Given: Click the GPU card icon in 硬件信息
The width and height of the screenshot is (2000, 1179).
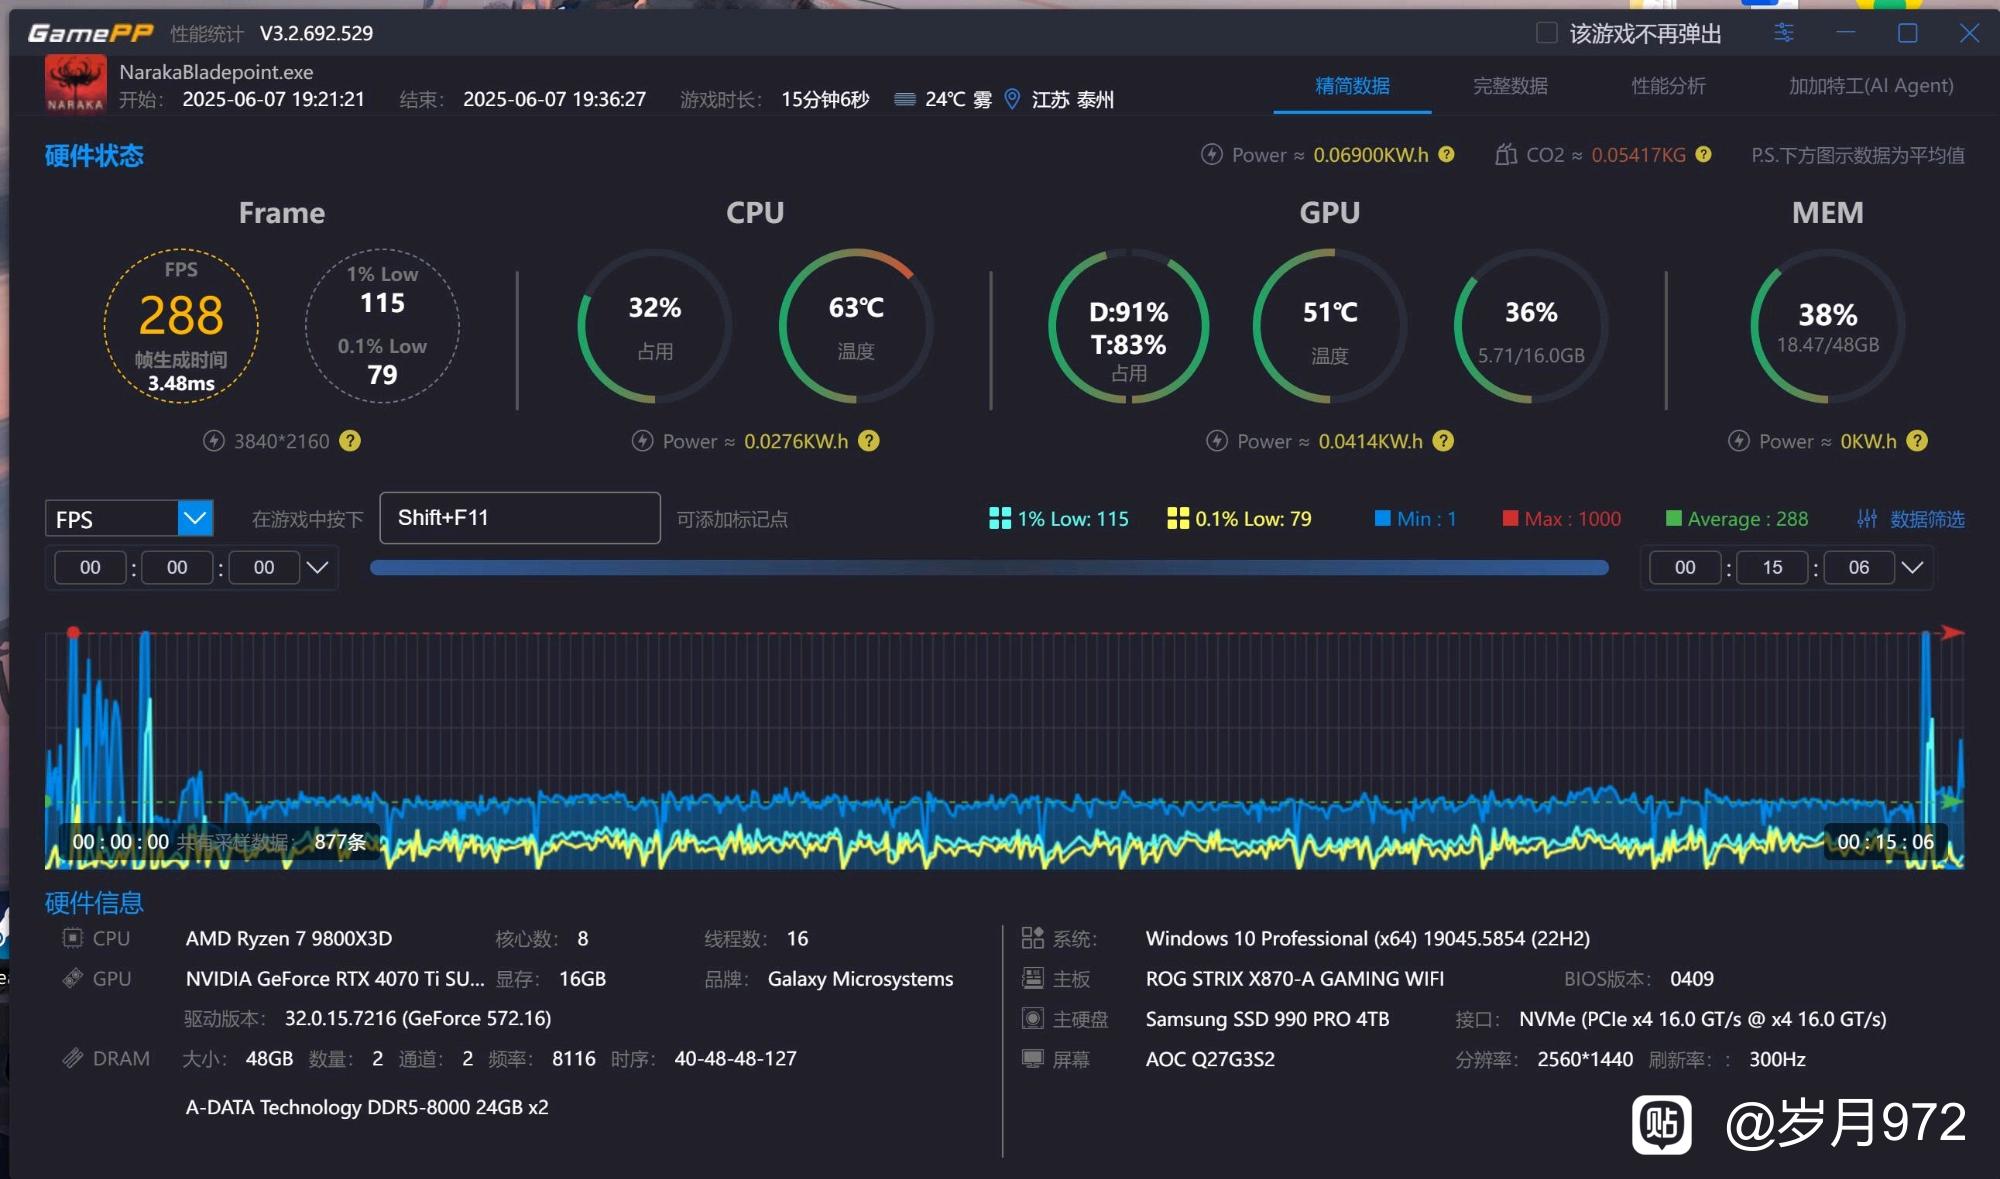Looking at the screenshot, I should tap(73, 978).
